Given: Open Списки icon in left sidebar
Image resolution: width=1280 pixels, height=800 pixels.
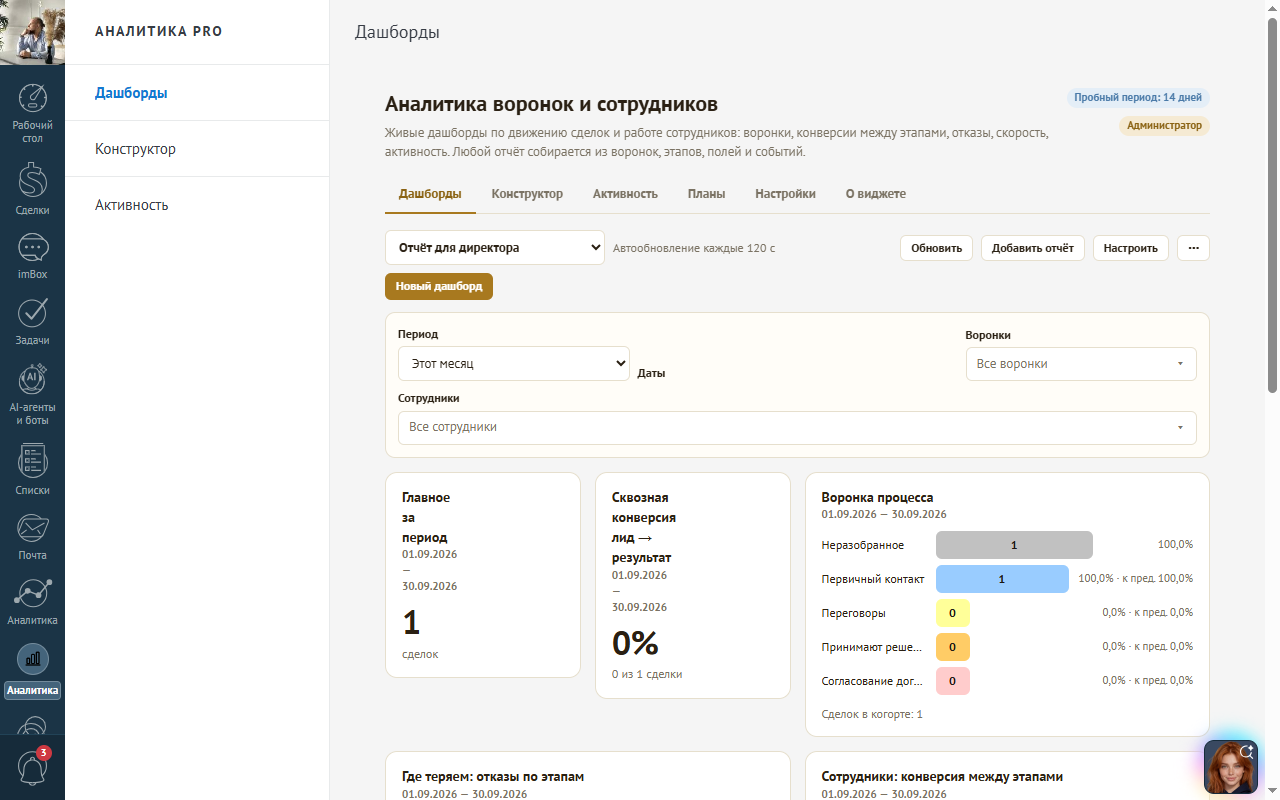Looking at the screenshot, I should (x=33, y=462).
